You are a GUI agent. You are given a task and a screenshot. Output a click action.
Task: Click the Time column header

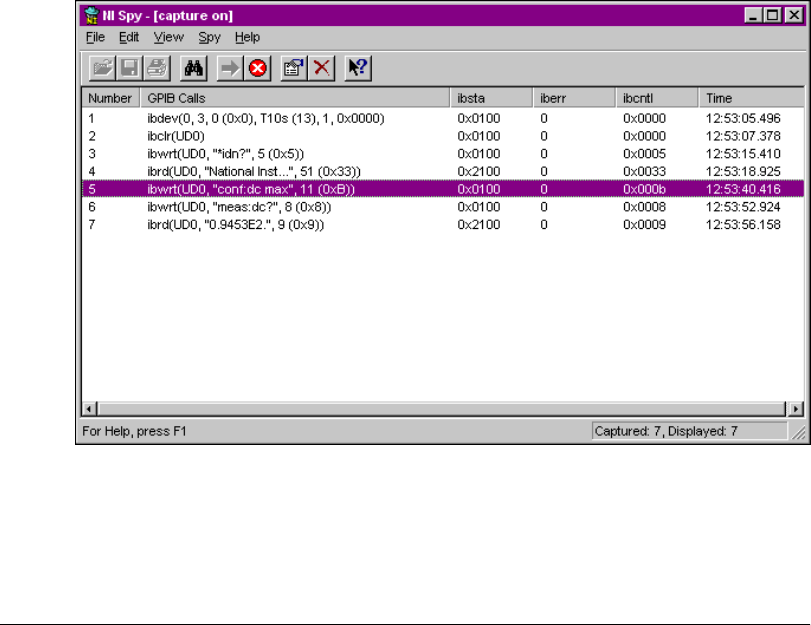pyautogui.click(x=751, y=98)
